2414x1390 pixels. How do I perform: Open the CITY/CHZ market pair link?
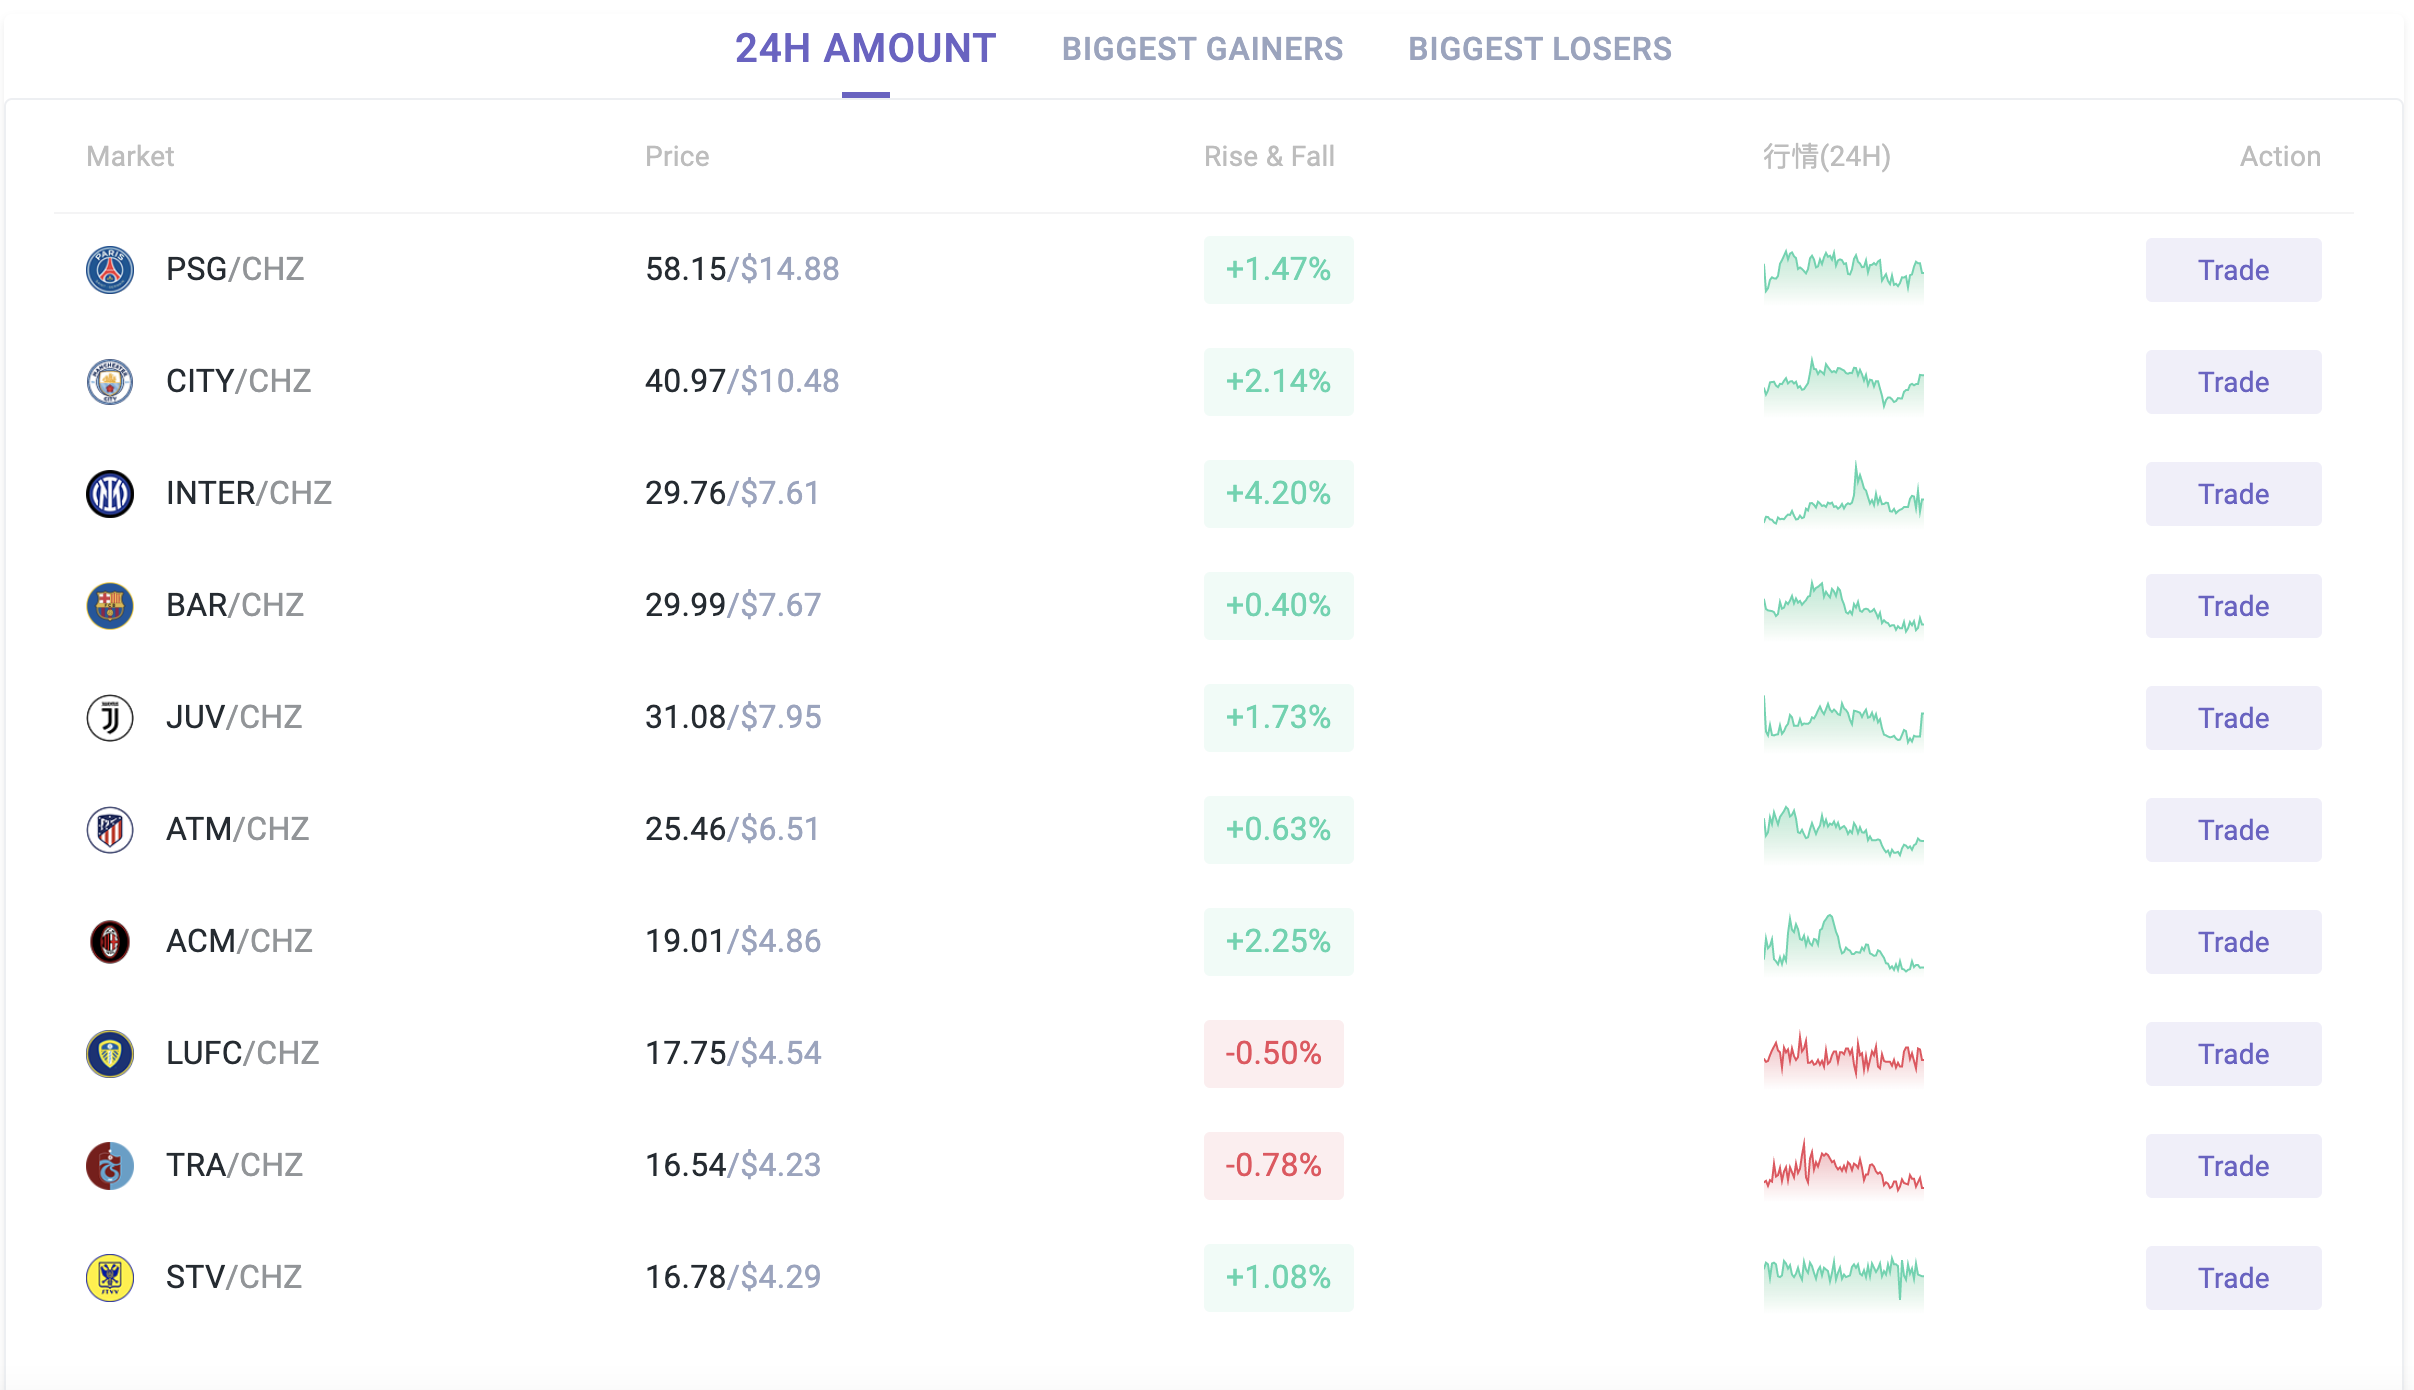point(238,382)
